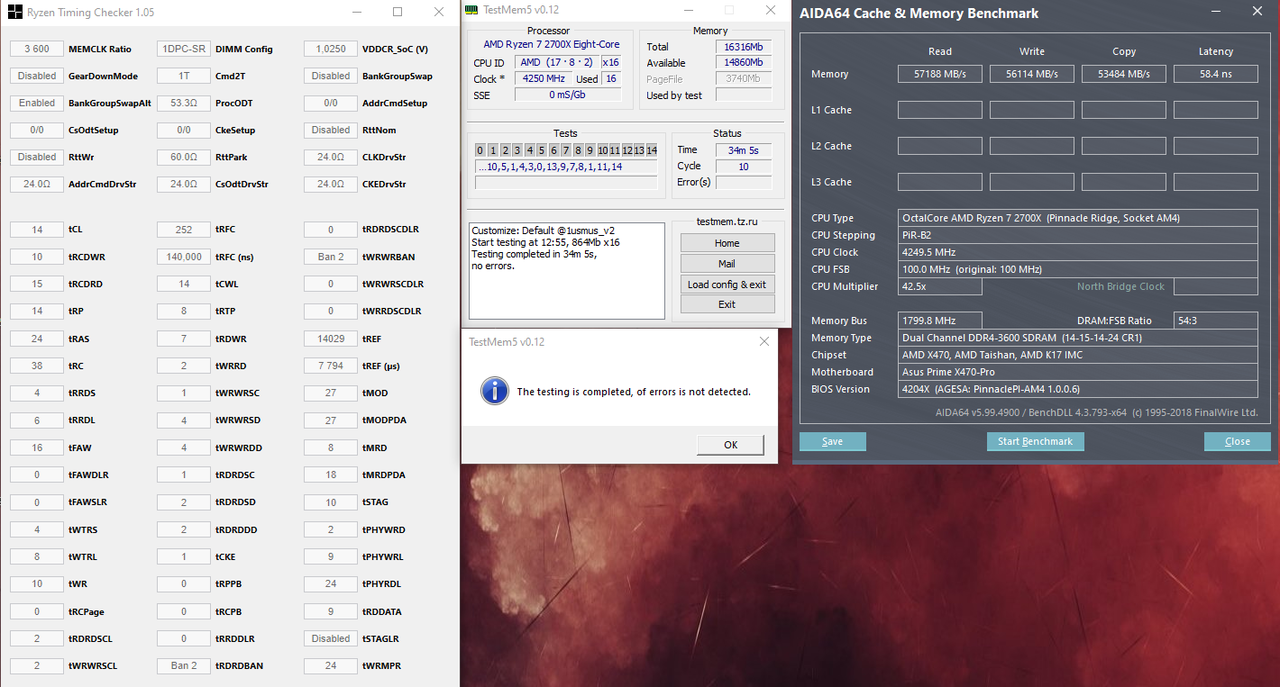Click the Mail button in TestMem5
The width and height of the screenshot is (1280, 687).
pyautogui.click(x=727, y=264)
